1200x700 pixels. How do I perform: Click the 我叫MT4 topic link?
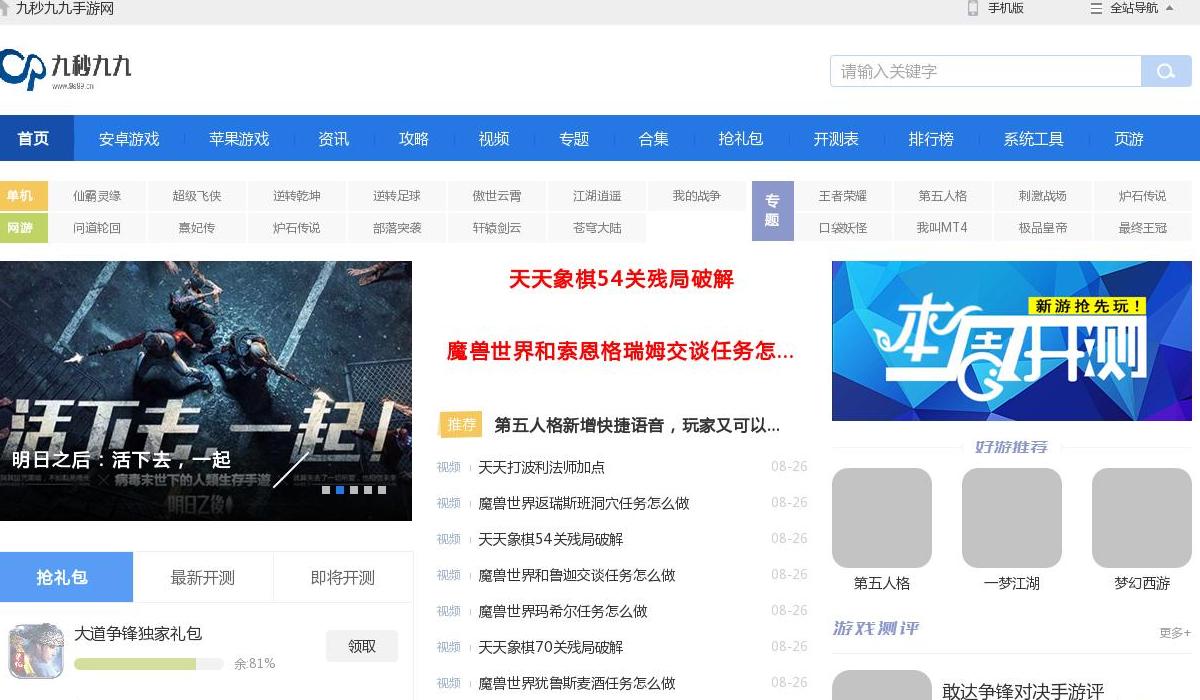[x=943, y=228]
